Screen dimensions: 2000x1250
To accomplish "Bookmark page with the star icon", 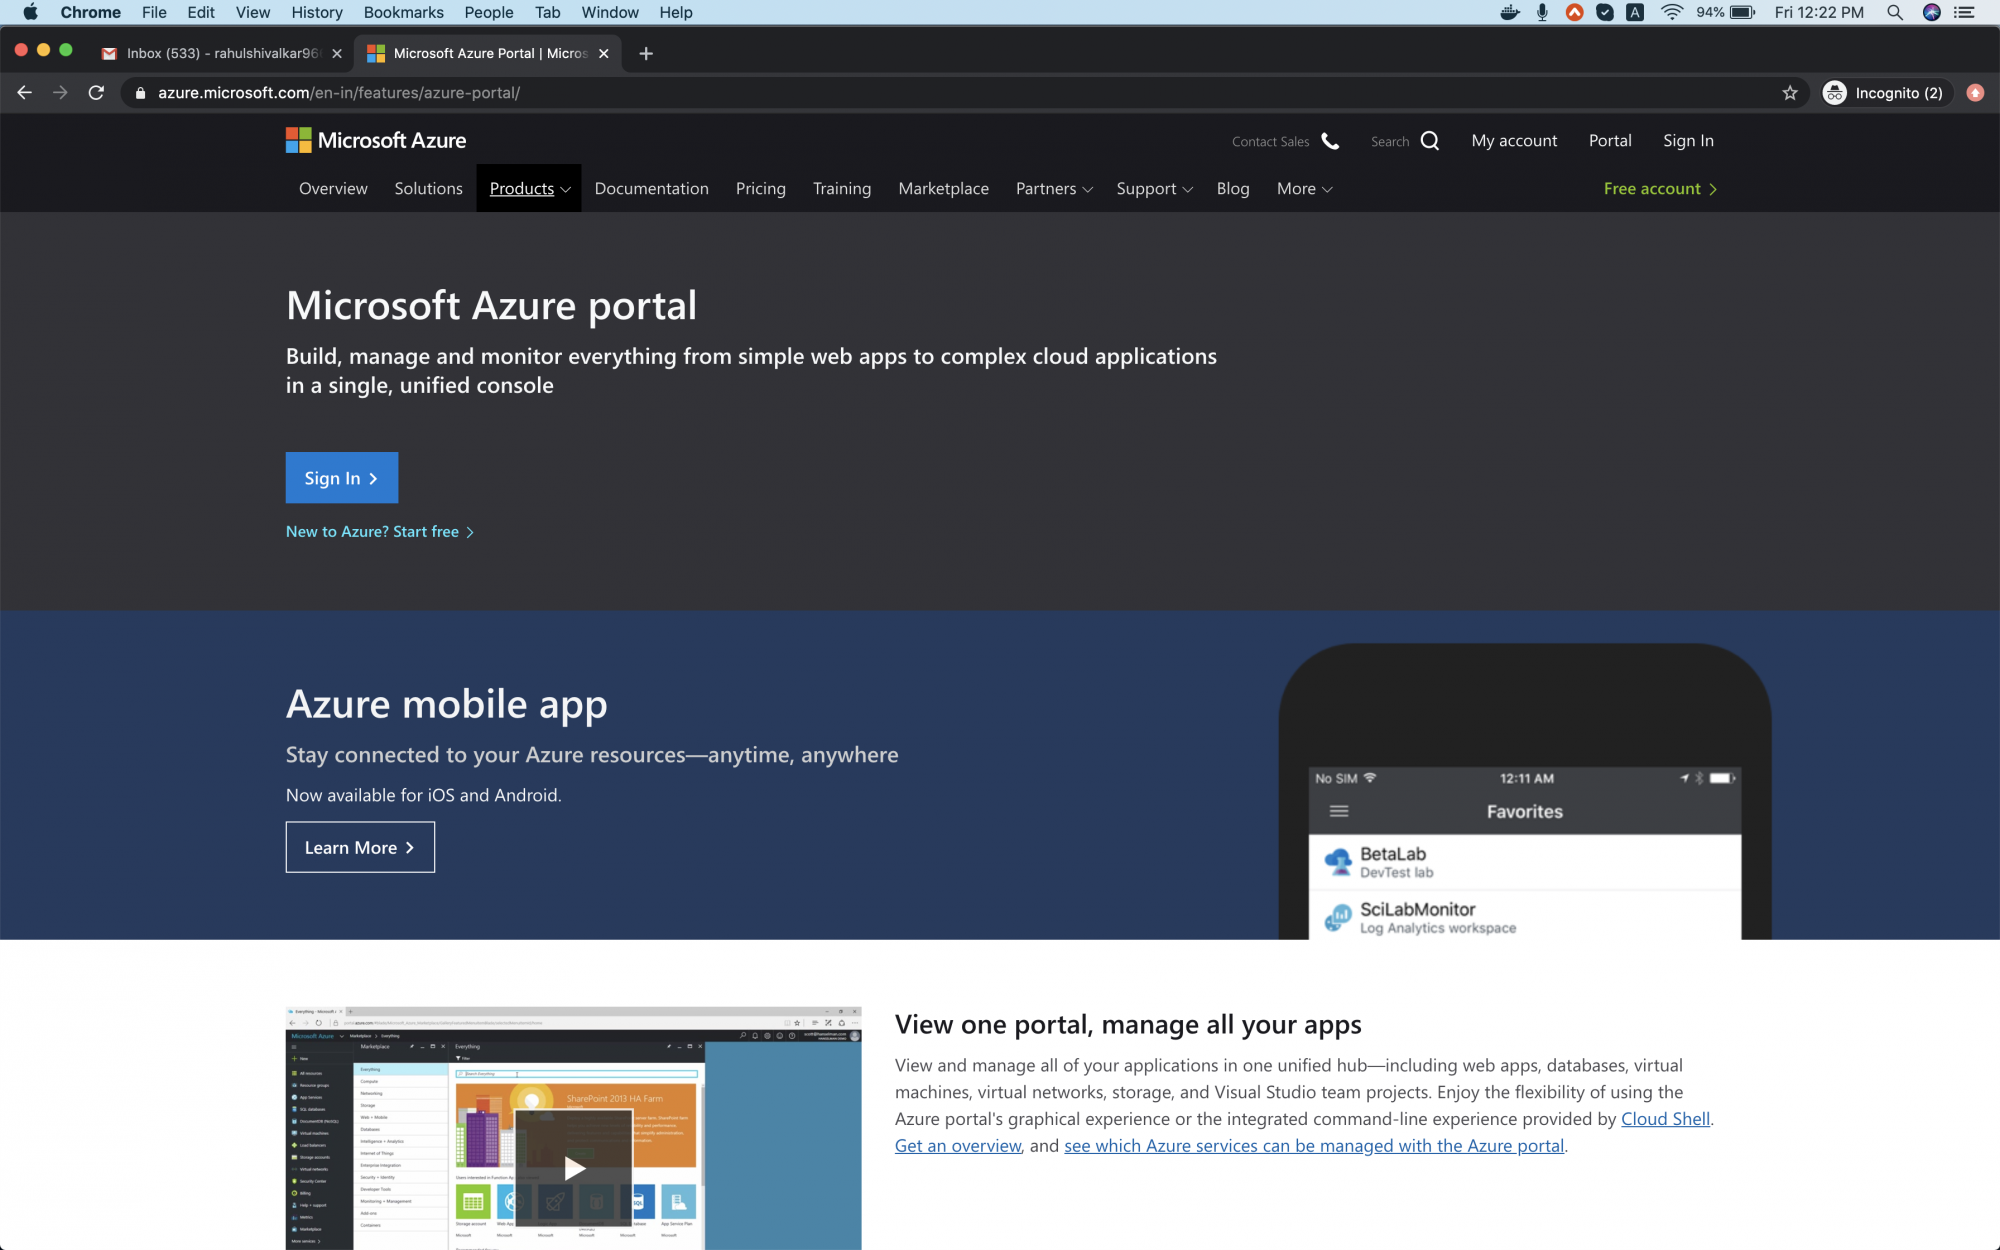I will (x=1789, y=93).
